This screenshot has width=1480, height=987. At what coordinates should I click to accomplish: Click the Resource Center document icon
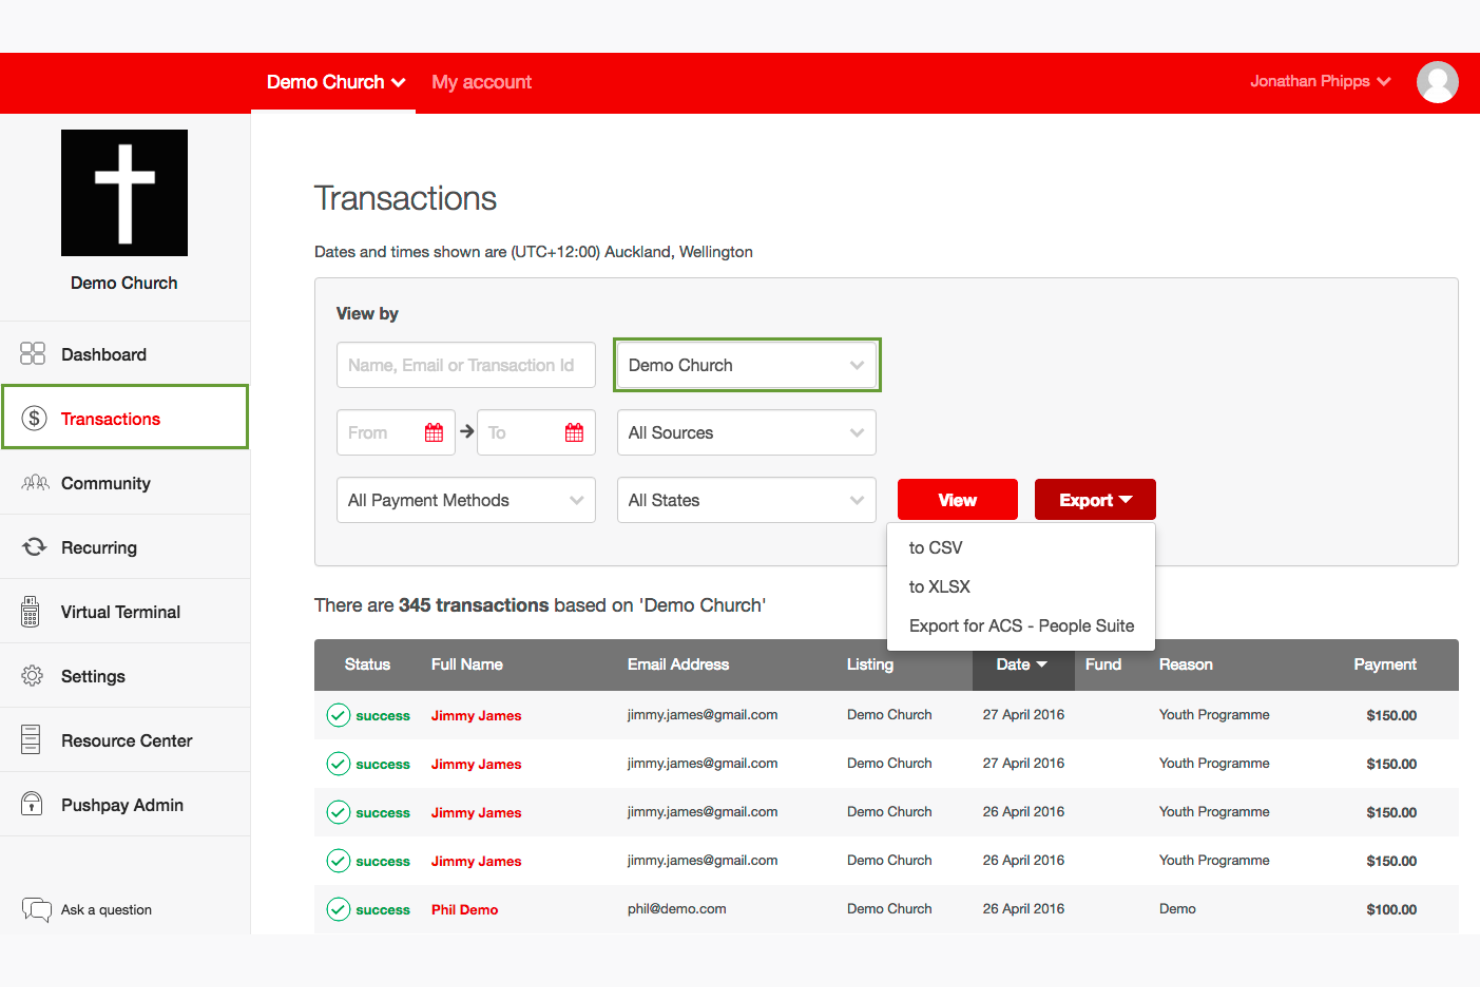[31, 740]
